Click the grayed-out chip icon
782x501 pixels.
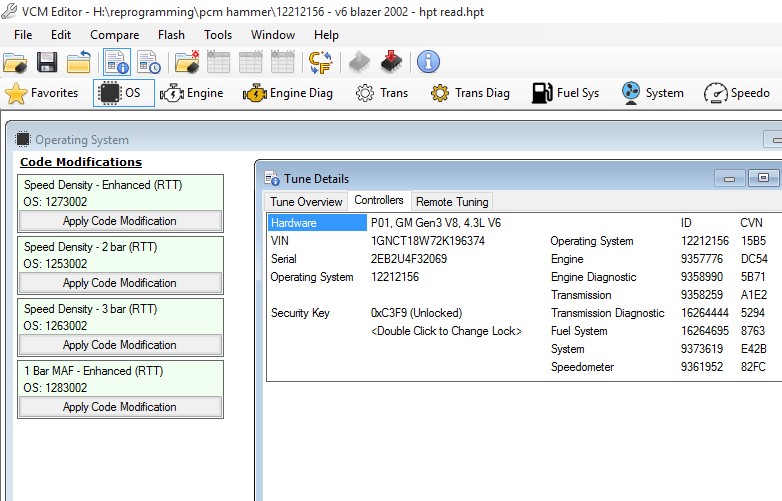point(359,62)
